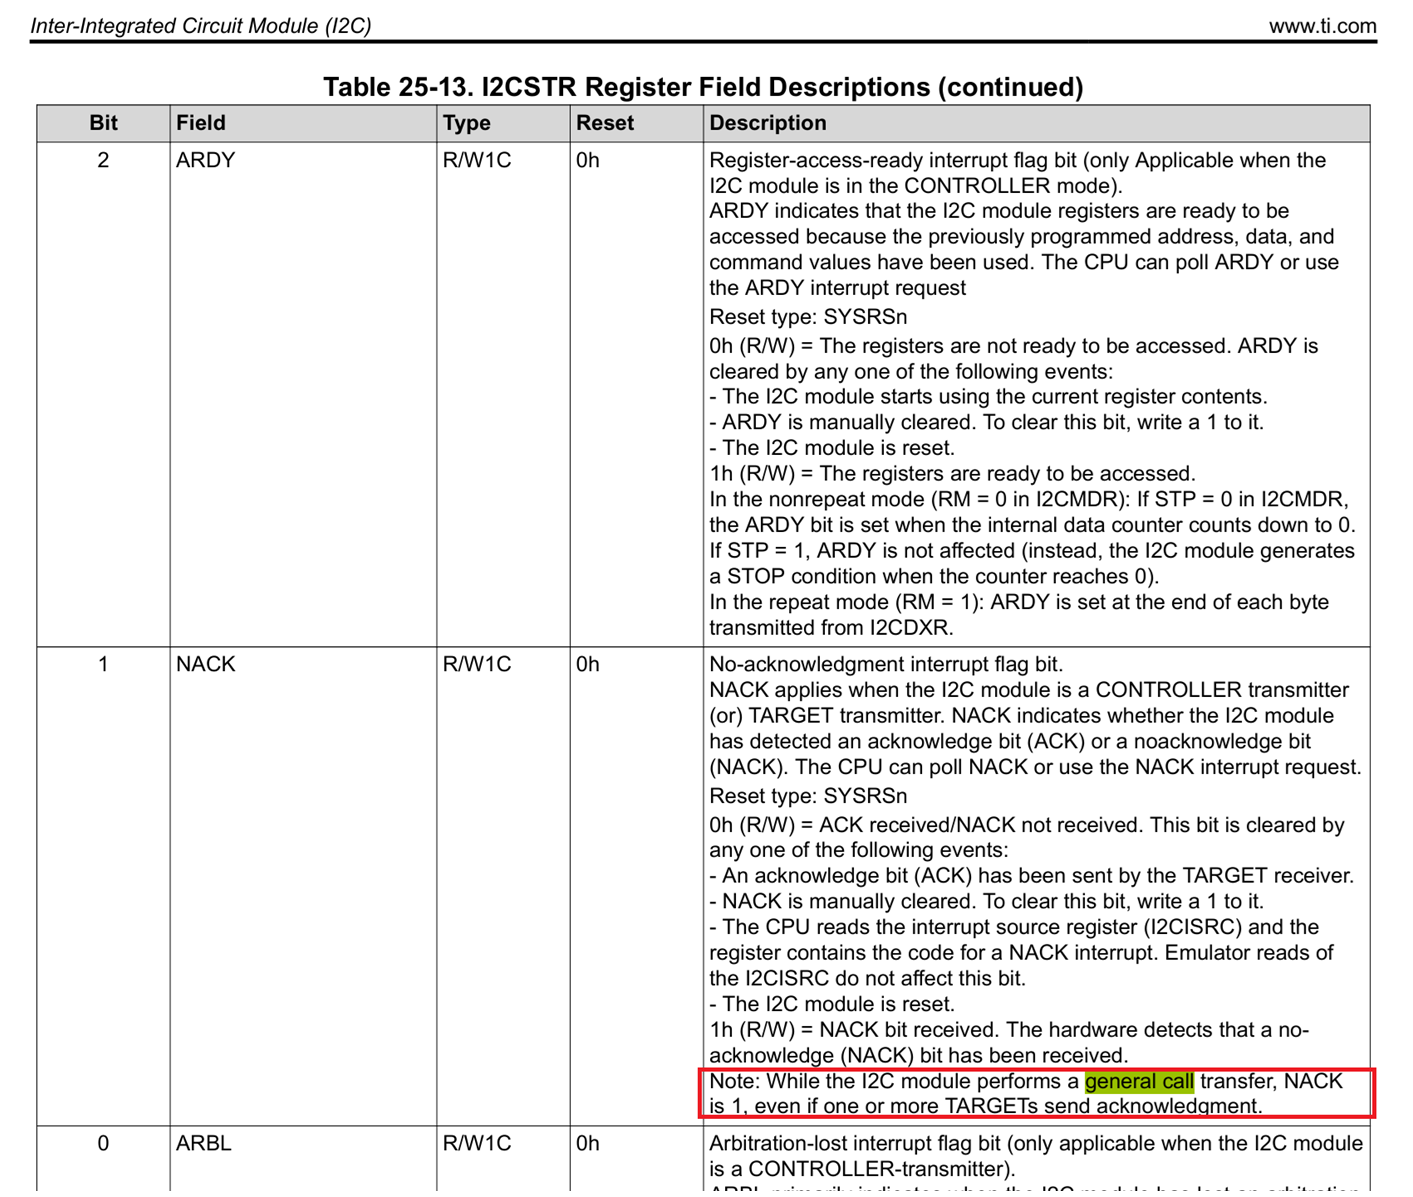Screen dimensions: 1413x1197
Task: Select the table title "Table 25-13. I2CSTR Register Field Descriptions"
Action: coord(626,87)
